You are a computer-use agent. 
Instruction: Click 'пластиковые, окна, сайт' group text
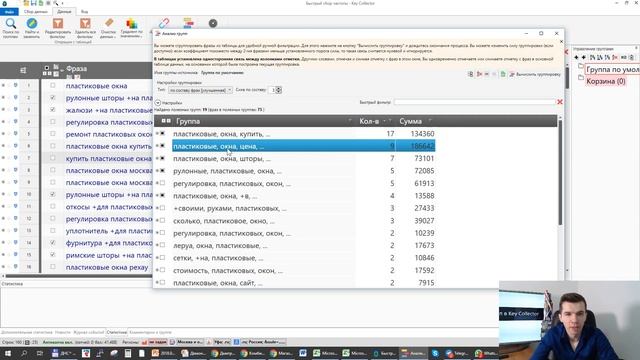tap(218, 282)
